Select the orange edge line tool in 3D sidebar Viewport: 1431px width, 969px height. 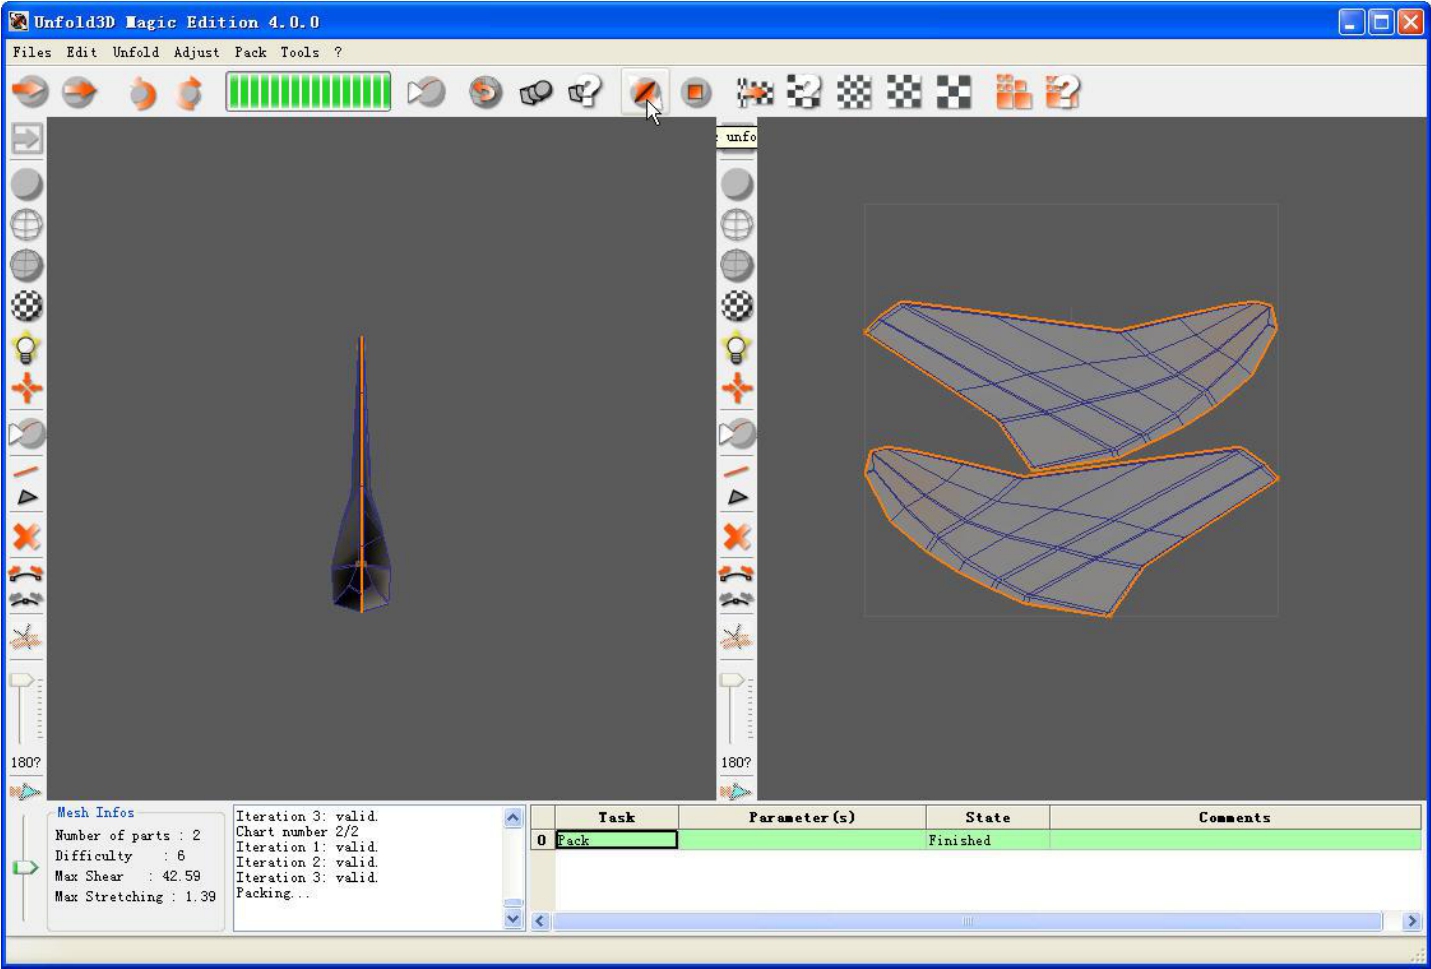pyautogui.click(x=27, y=470)
